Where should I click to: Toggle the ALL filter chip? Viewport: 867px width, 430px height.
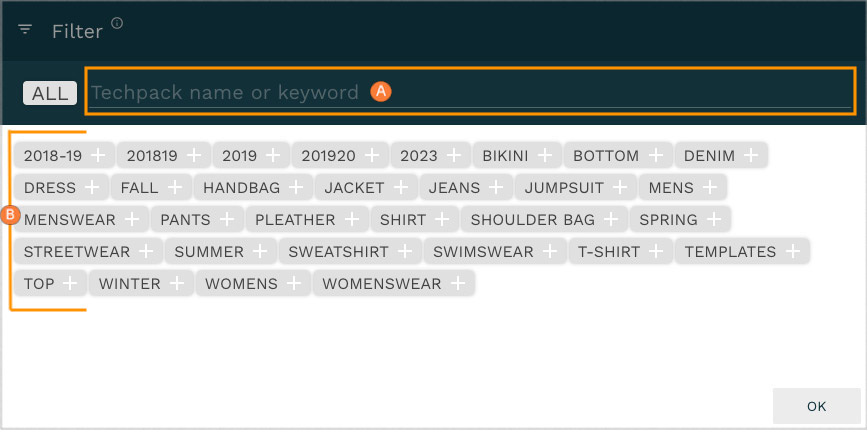(50, 93)
